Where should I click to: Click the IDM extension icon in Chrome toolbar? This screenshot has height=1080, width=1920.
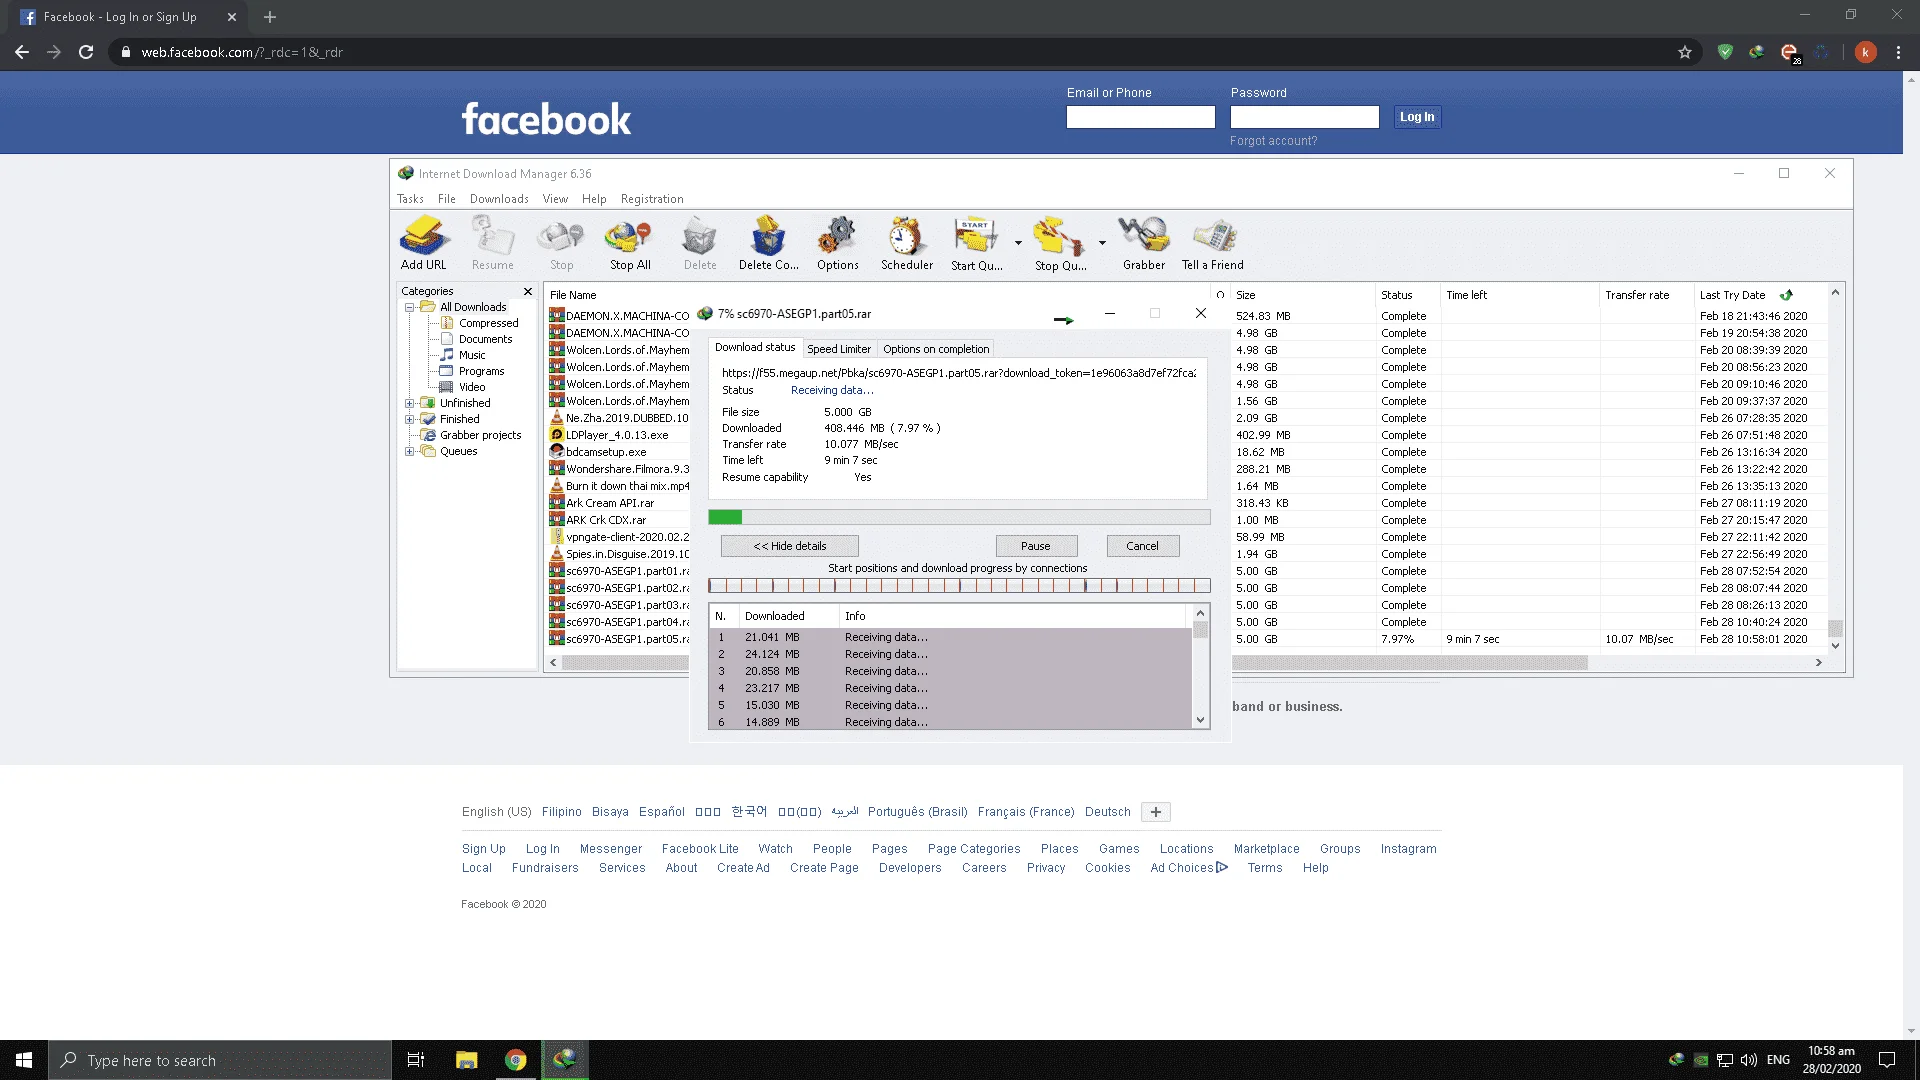pos(1757,52)
